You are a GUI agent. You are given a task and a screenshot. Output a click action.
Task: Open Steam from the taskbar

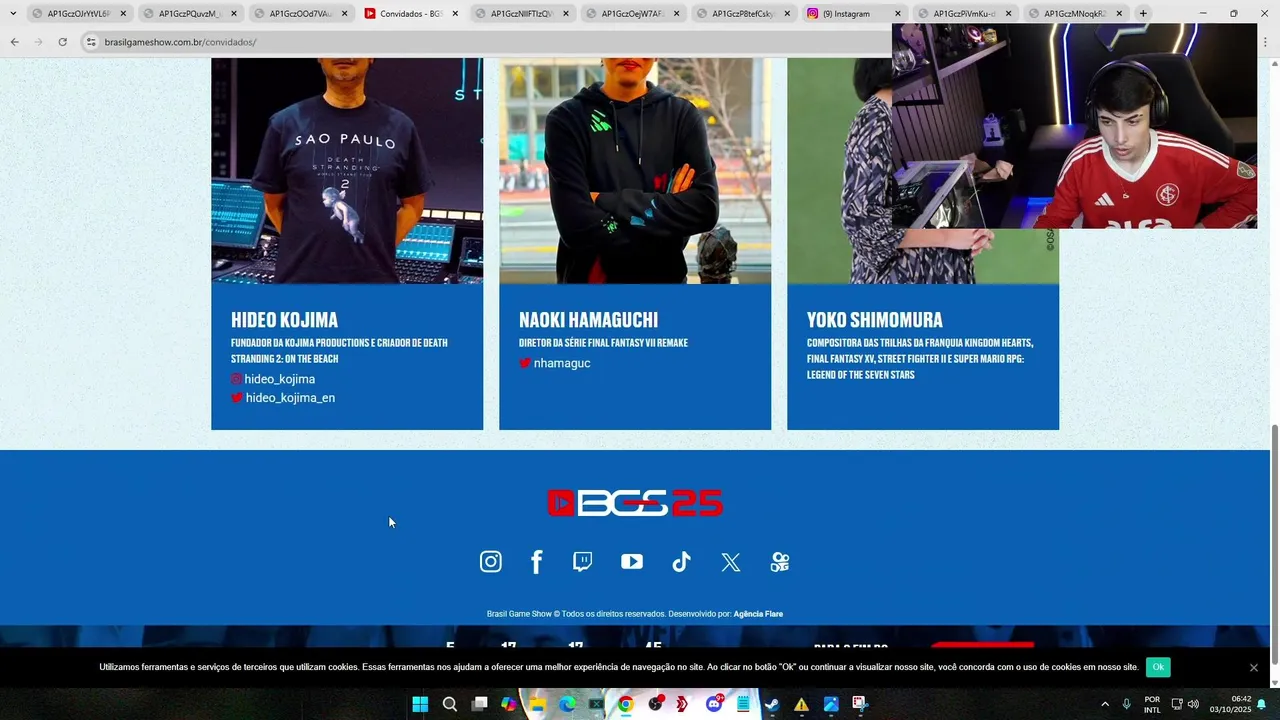click(x=772, y=704)
